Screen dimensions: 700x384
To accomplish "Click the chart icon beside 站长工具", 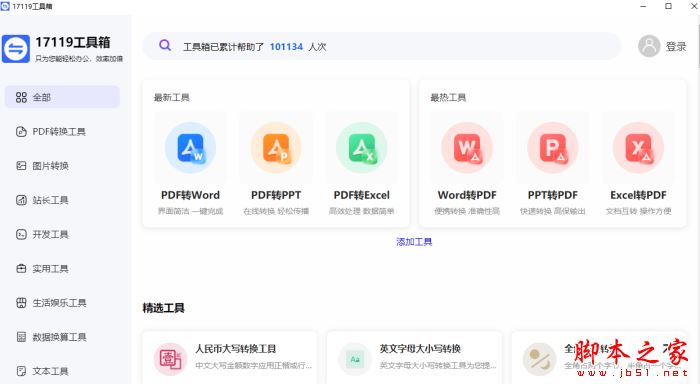I will click(21, 200).
